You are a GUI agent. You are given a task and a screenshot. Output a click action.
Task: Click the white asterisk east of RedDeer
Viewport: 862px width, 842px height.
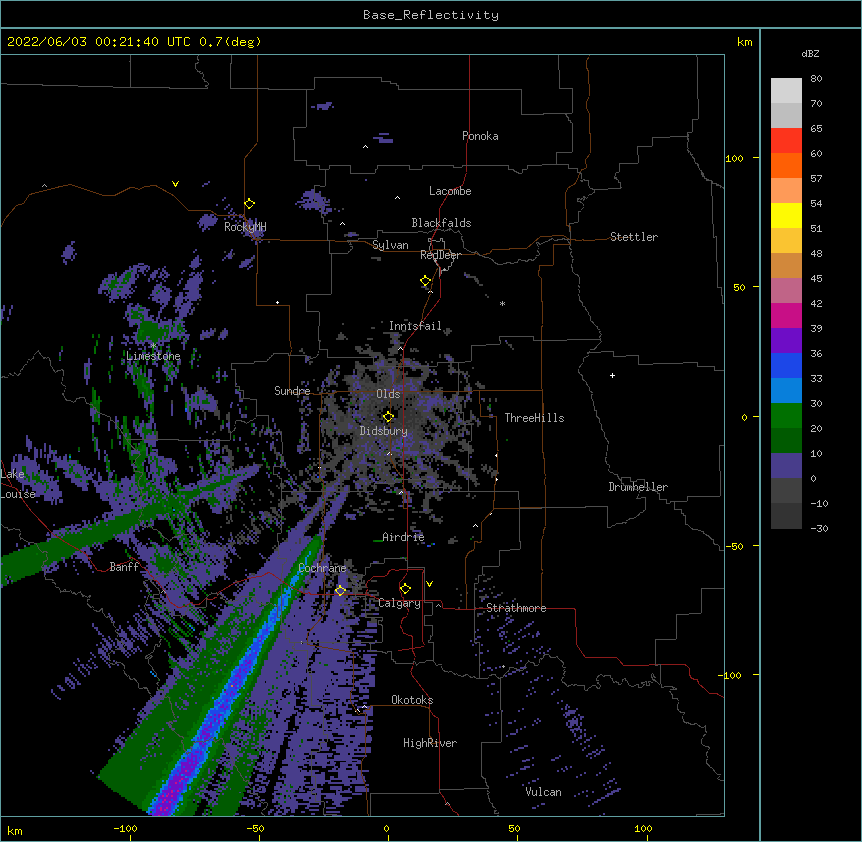(502, 303)
